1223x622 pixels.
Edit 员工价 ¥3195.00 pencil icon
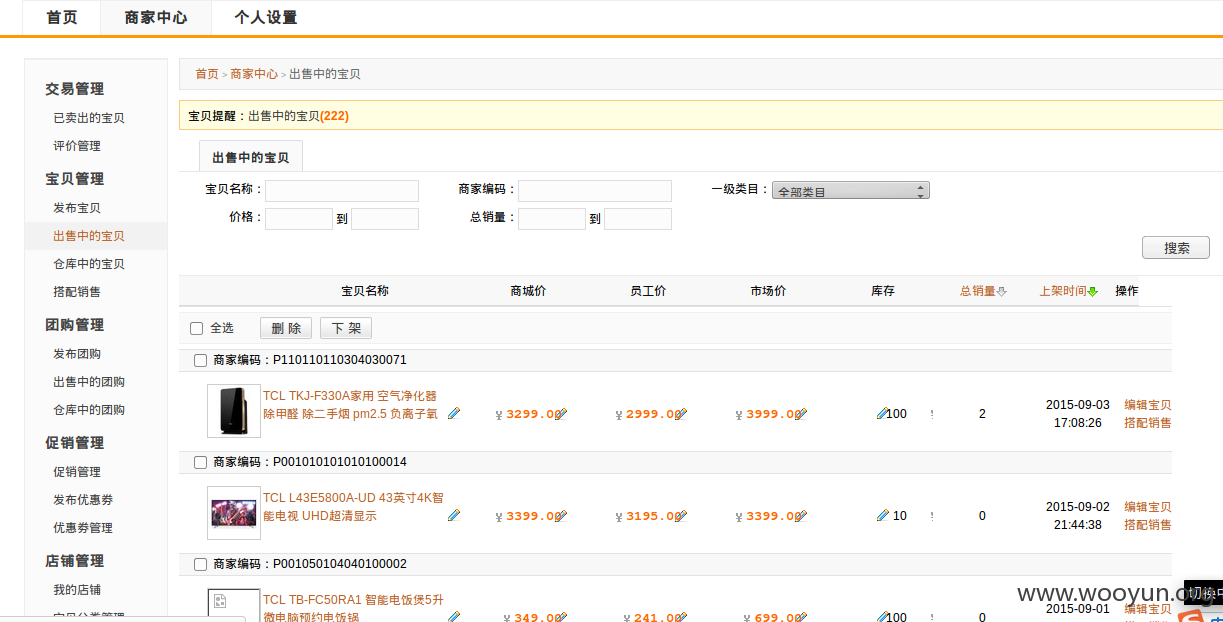click(681, 516)
